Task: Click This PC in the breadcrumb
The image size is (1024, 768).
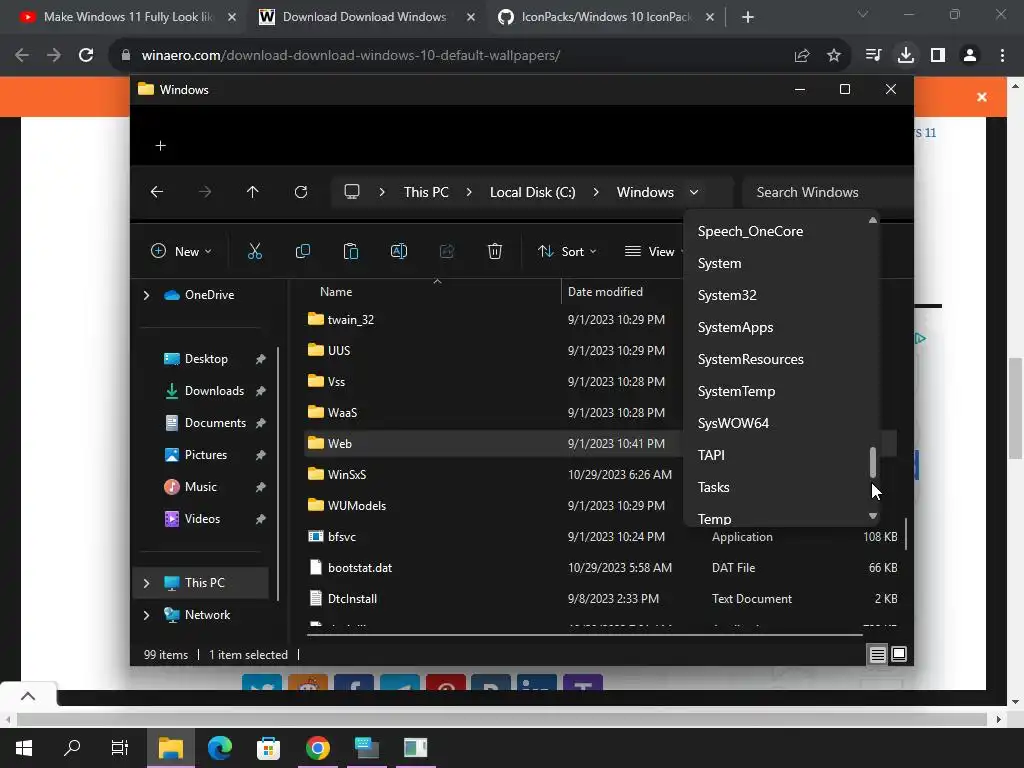Action: 426,192
